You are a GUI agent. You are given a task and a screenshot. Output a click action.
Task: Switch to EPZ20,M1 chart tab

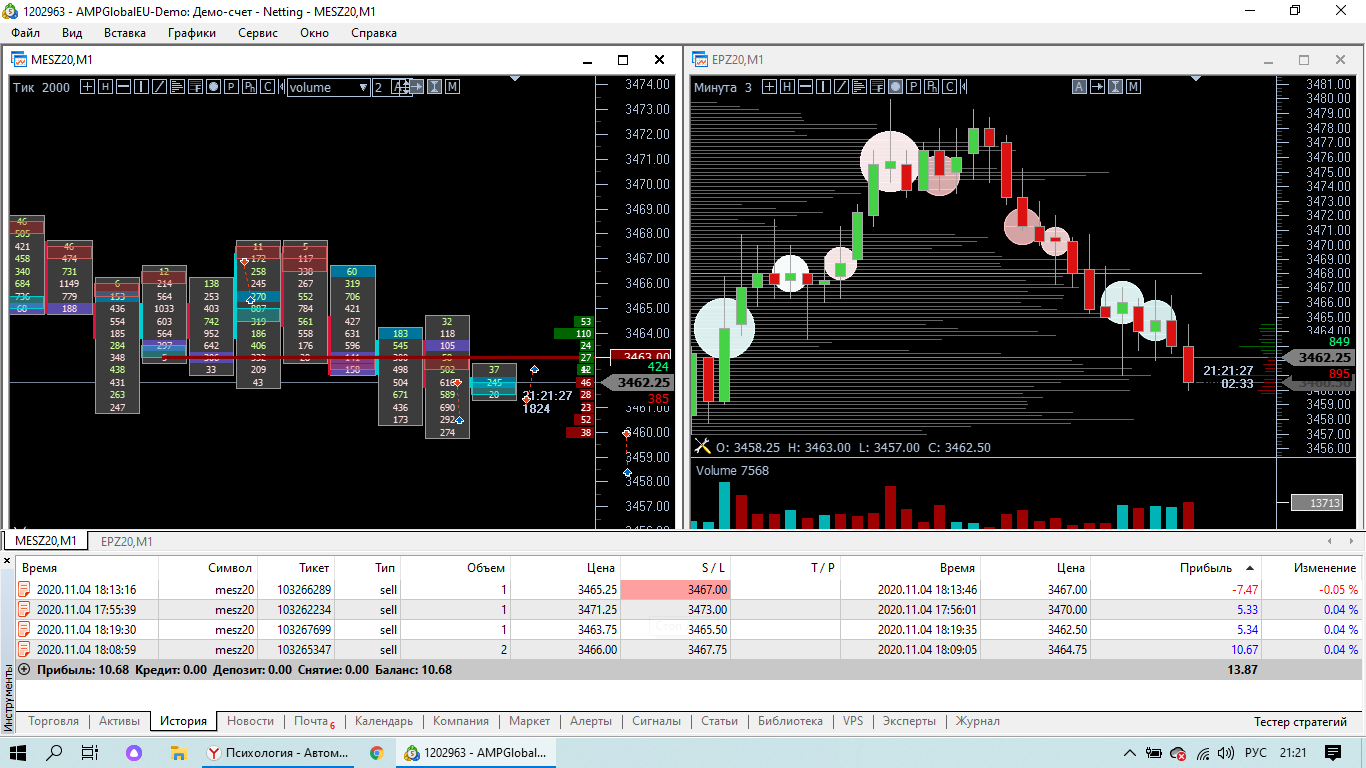pos(126,541)
